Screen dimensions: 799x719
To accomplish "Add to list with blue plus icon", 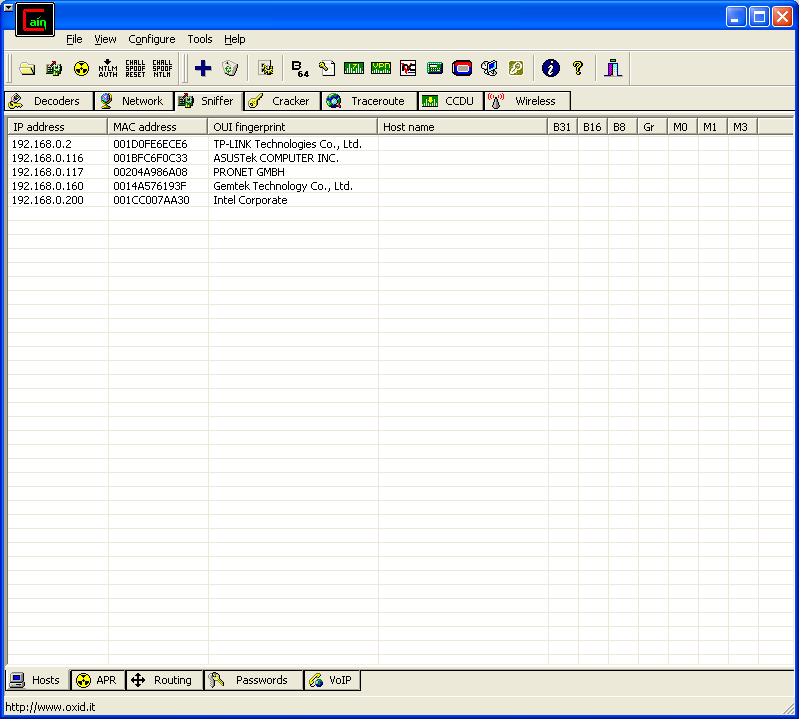I will (203, 68).
